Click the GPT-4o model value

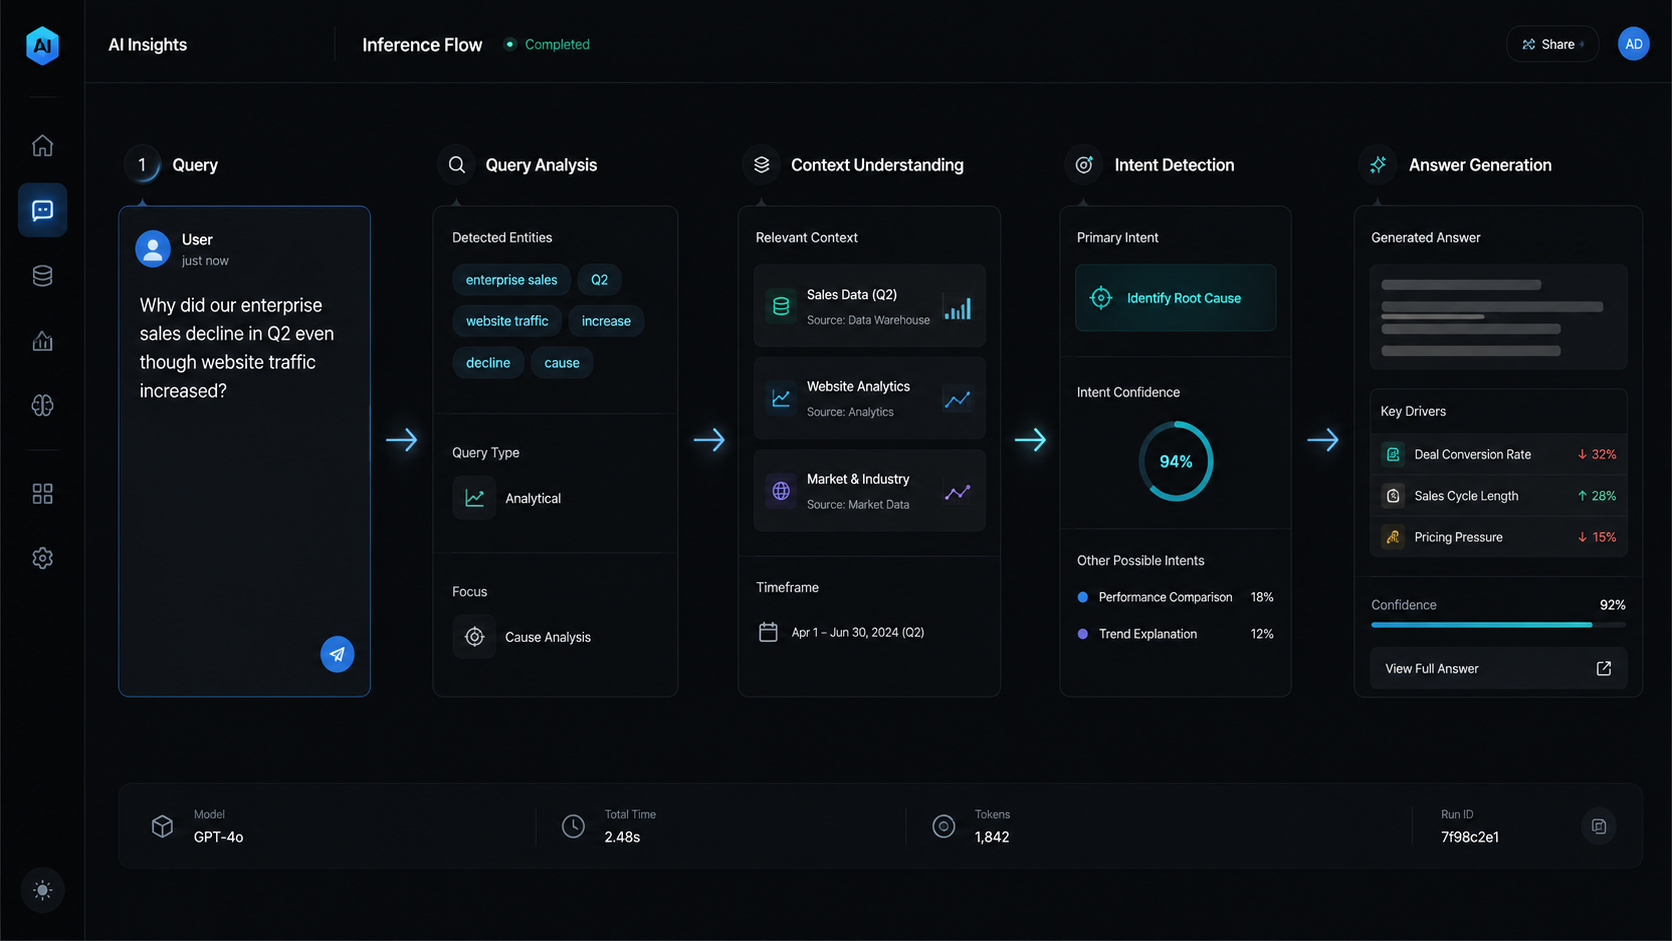coord(218,837)
